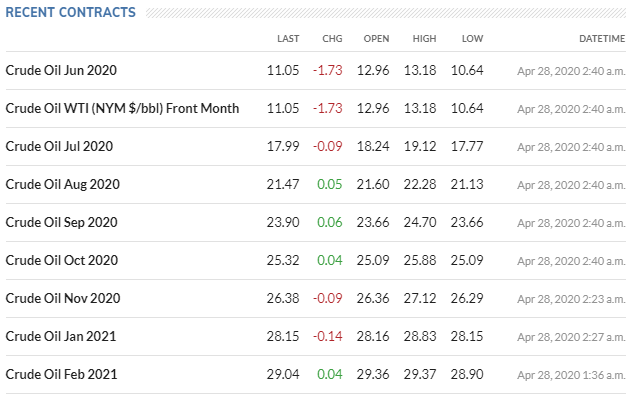Select the Feb 2021 low price 28.90
The image size is (640, 397).
(x=467, y=374)
